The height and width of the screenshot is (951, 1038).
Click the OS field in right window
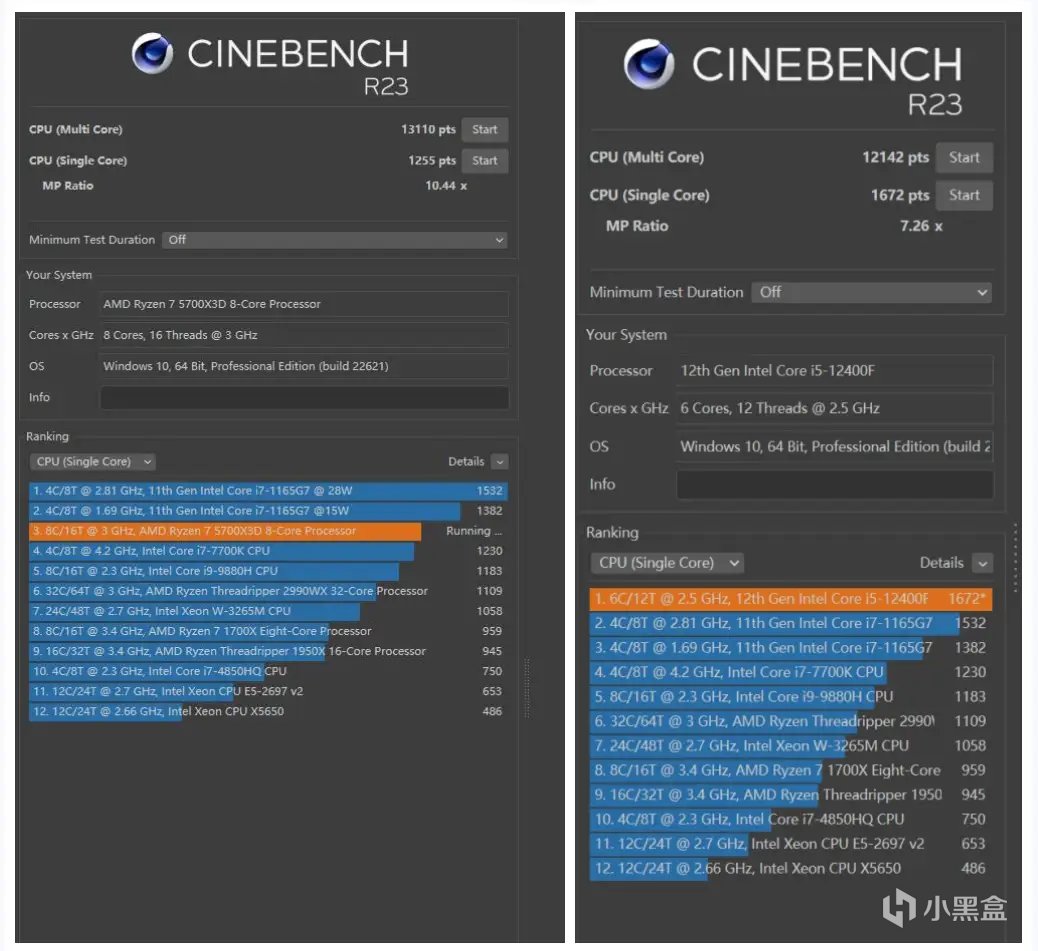click(x=835, y=447)
